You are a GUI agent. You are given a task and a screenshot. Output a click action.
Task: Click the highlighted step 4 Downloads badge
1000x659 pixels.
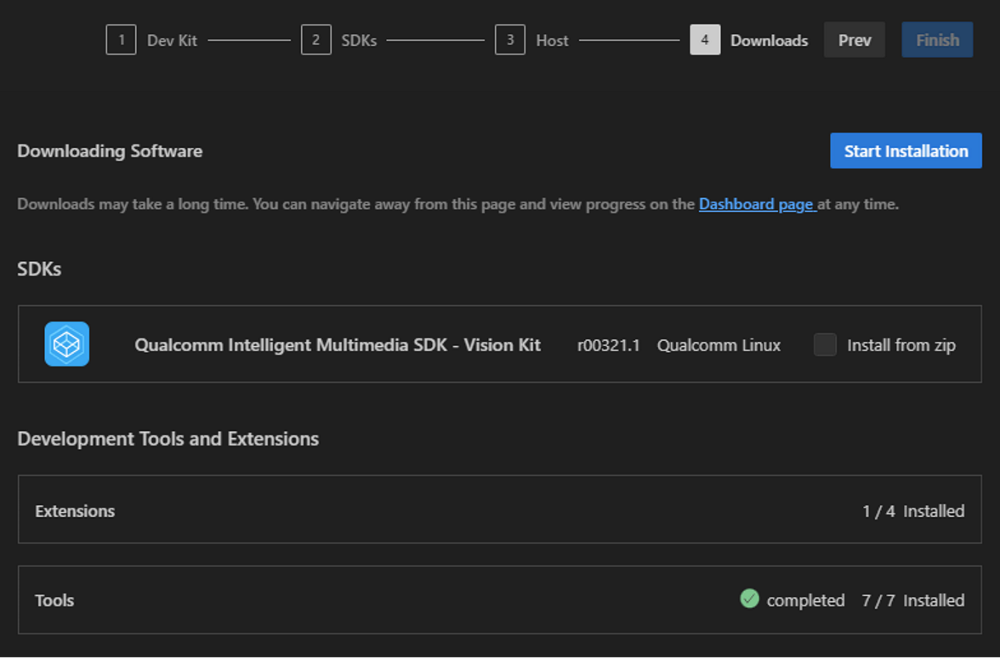pos(704,39)
